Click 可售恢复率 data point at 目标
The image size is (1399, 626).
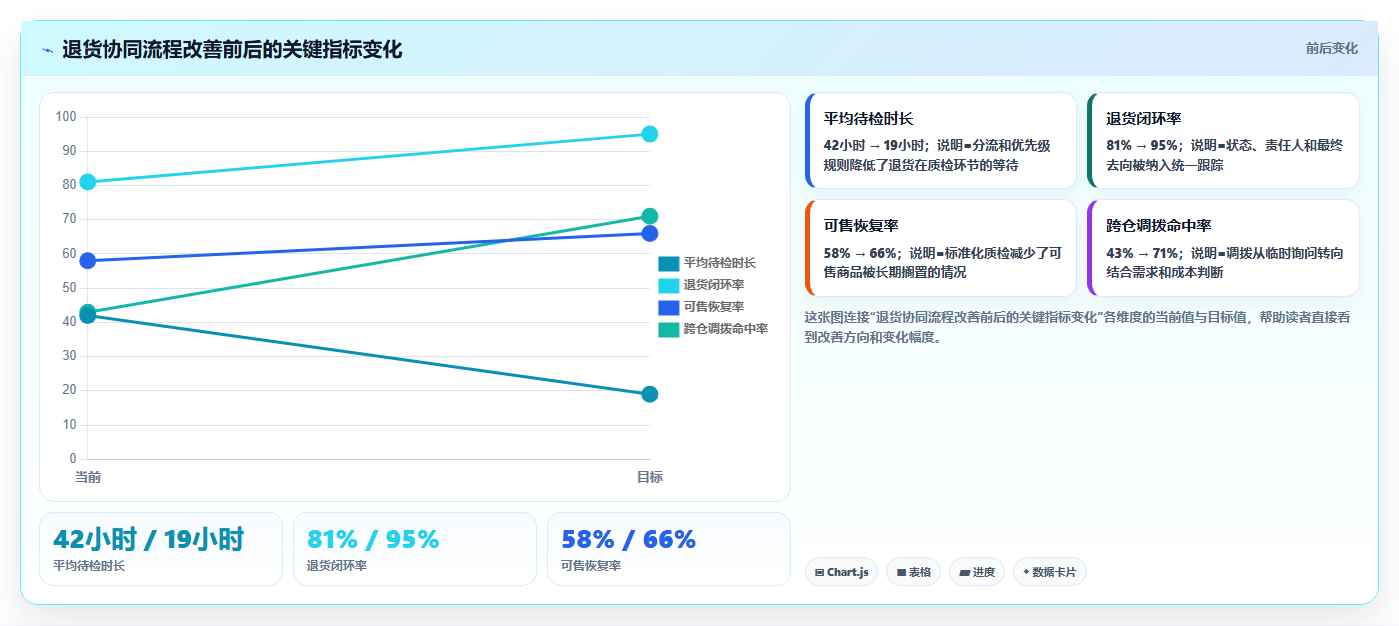[649, 233]
